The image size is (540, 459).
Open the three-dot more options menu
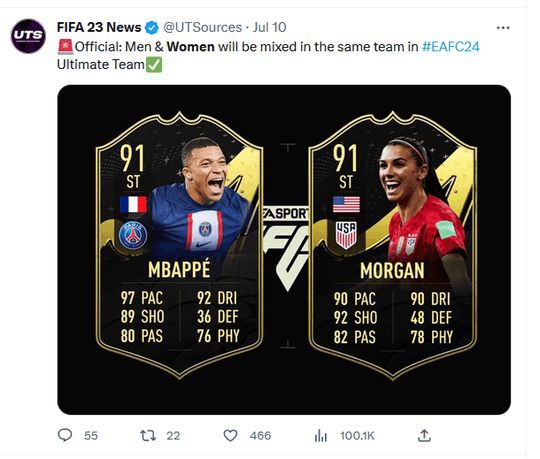[x=503, y=28]
